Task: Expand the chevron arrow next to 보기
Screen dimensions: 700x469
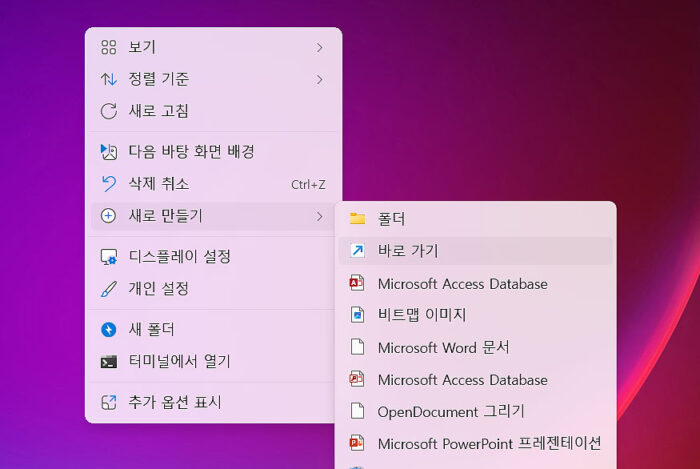Action: [319, 47]
